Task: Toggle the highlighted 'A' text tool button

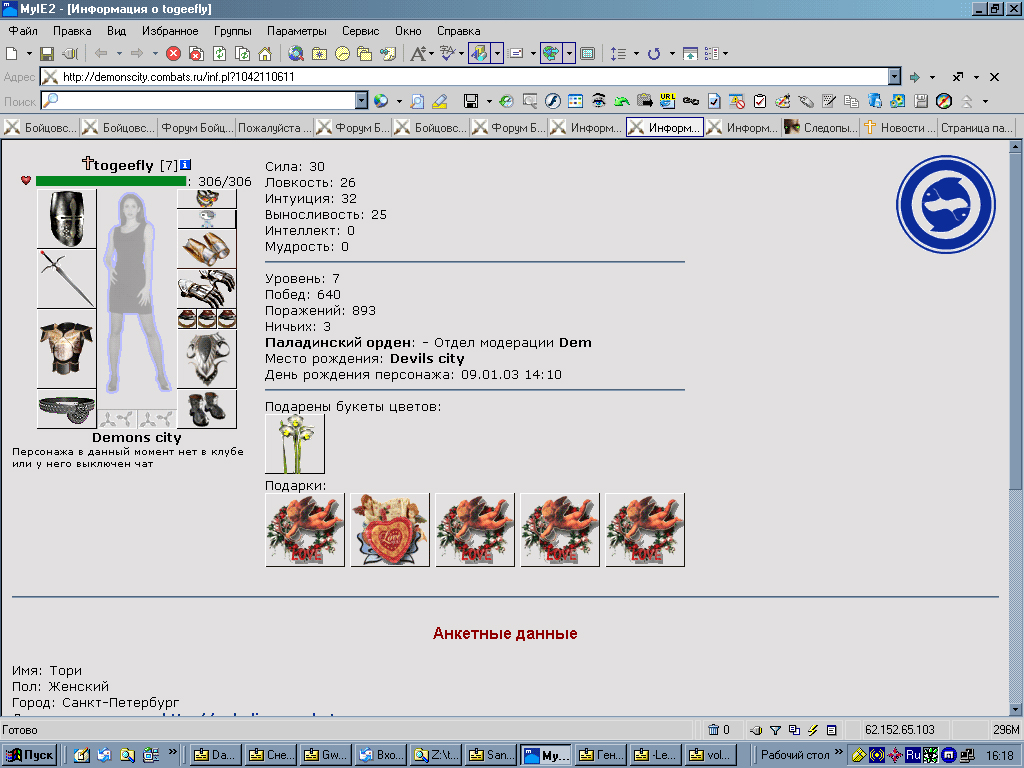Action: coord(479,54)
